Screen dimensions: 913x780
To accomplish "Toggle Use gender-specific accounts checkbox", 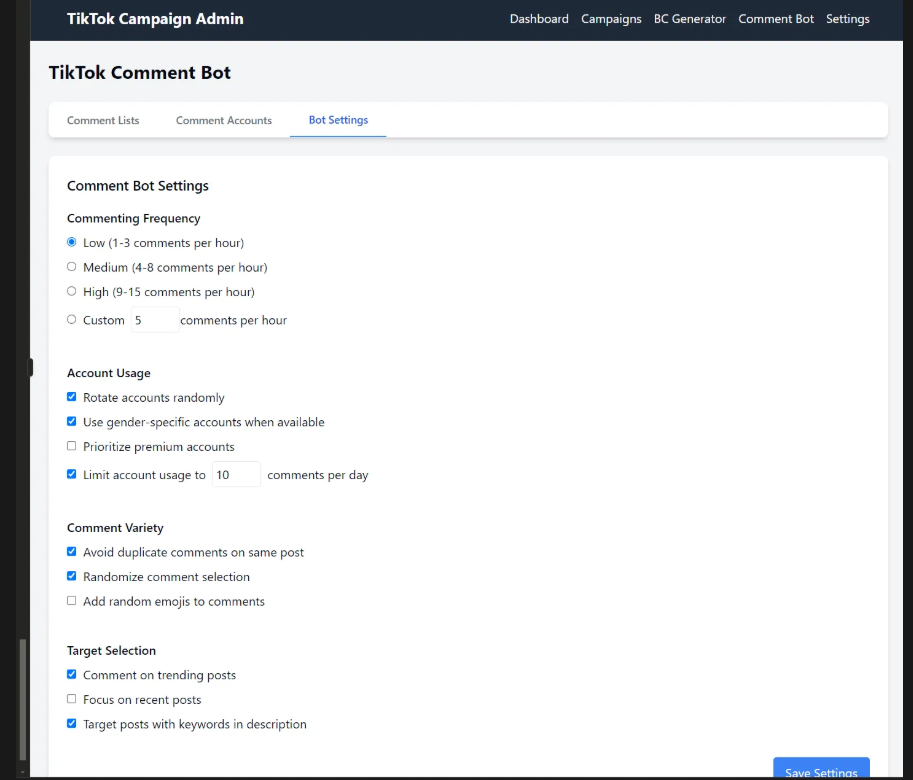I will (72, 422).
